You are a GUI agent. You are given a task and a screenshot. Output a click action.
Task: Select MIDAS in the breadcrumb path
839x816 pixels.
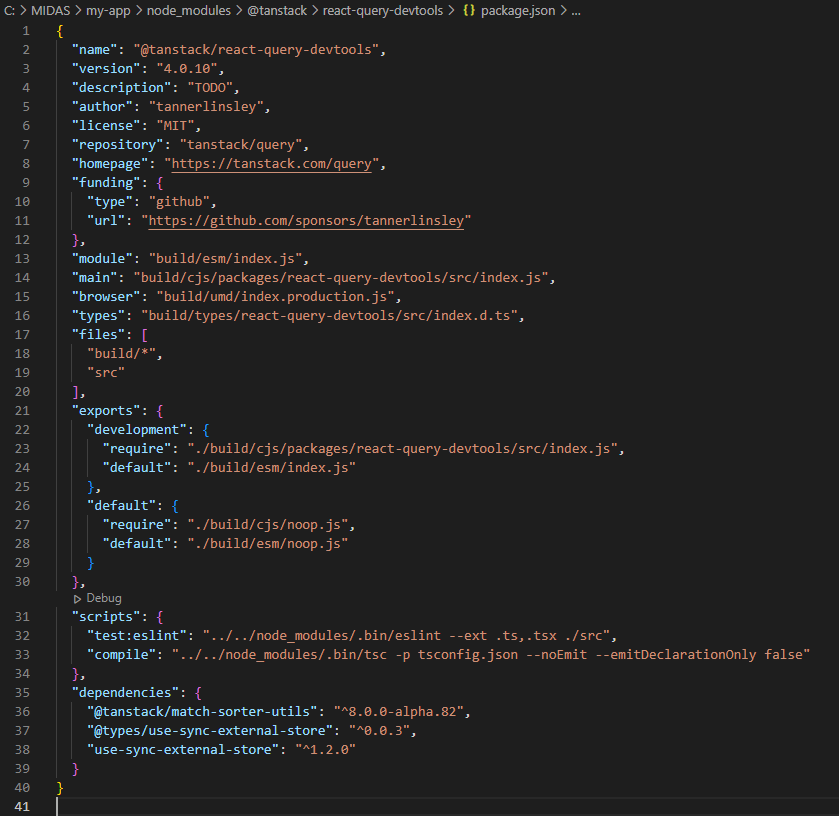click(x=50, y=11)
